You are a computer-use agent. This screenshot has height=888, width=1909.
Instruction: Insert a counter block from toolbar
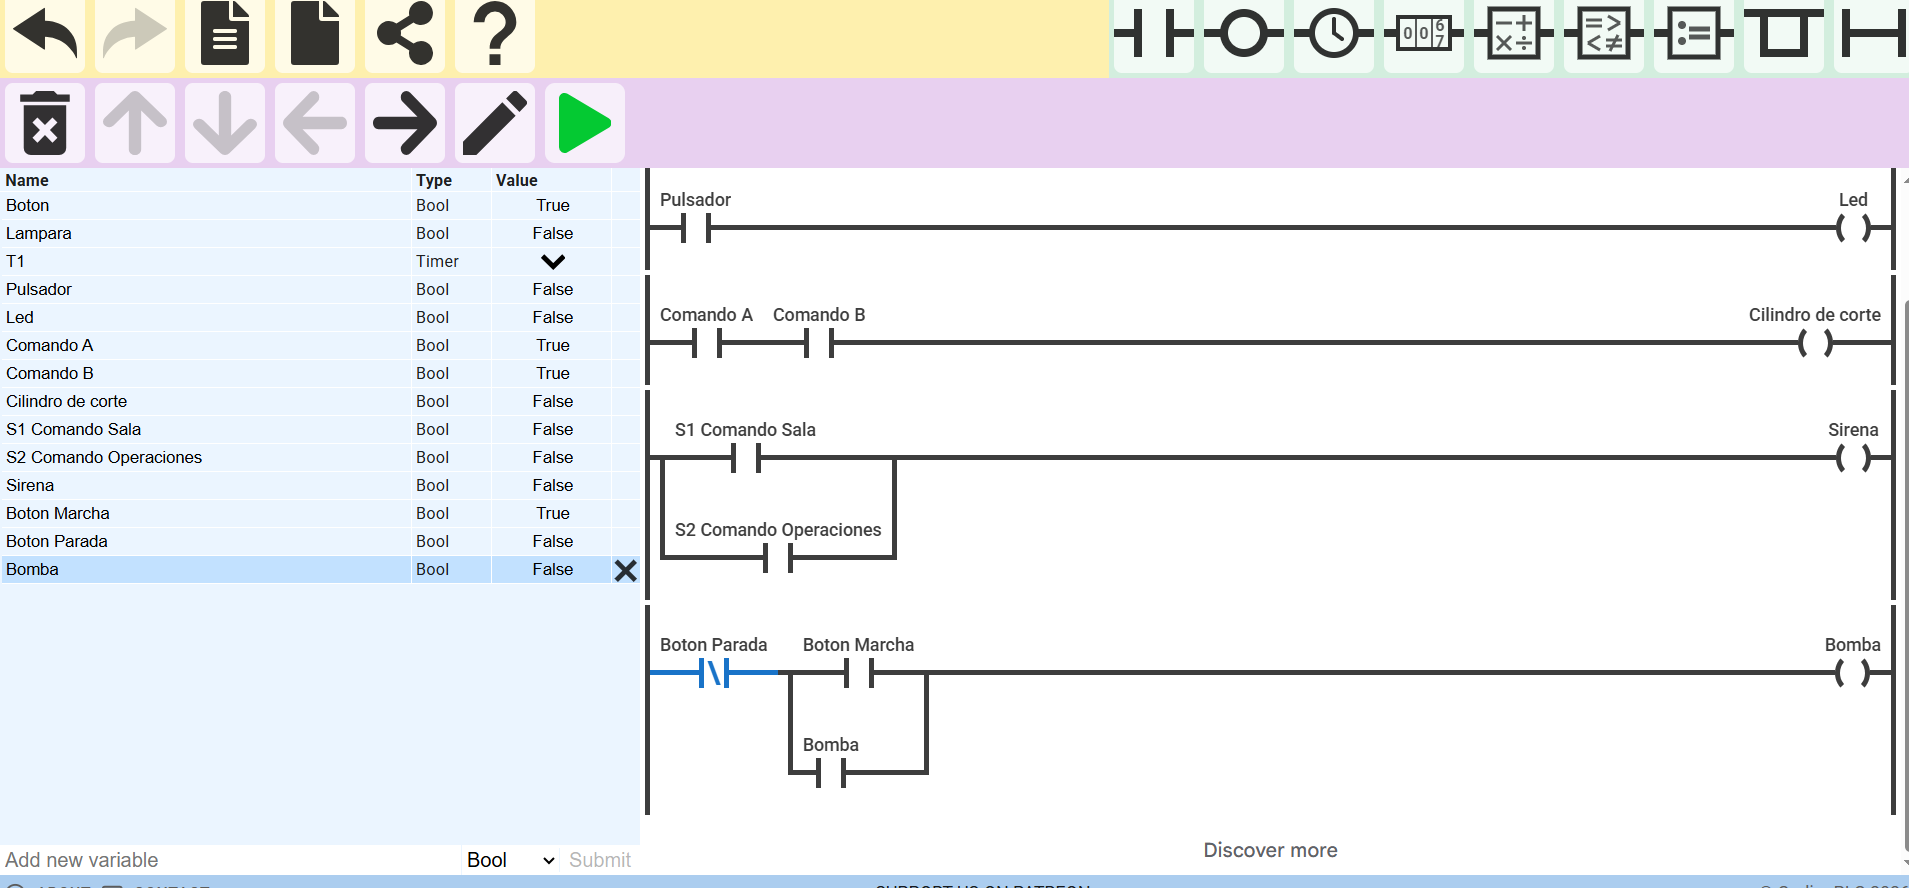[x=1424, y=34]
